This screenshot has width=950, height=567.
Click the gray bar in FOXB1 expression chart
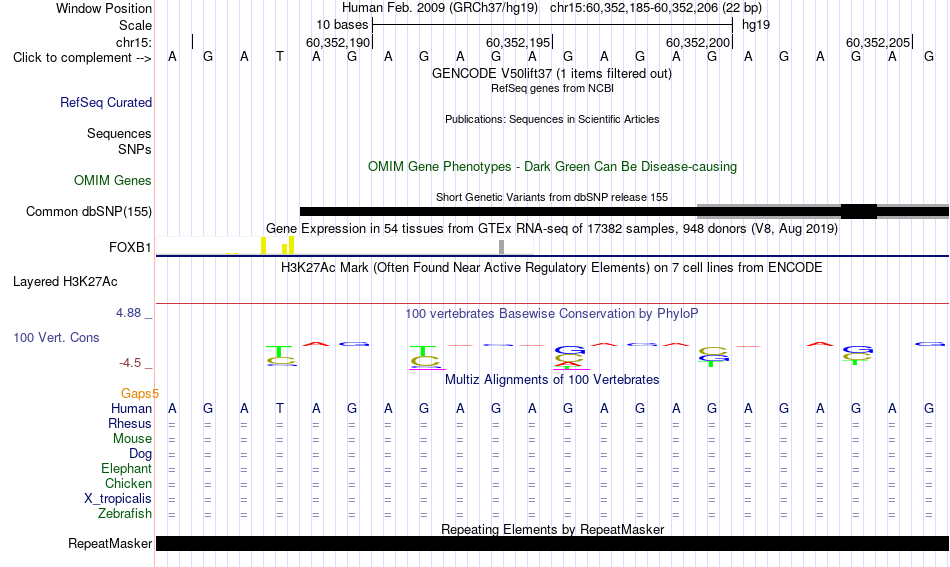(x=501, y=247)
